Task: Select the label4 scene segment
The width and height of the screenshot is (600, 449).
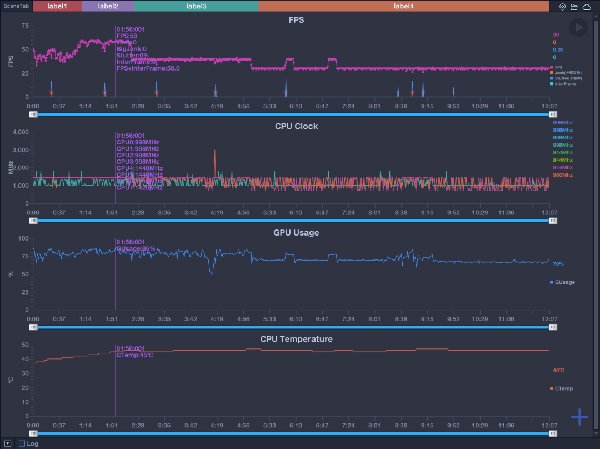Action: point(403,6)
